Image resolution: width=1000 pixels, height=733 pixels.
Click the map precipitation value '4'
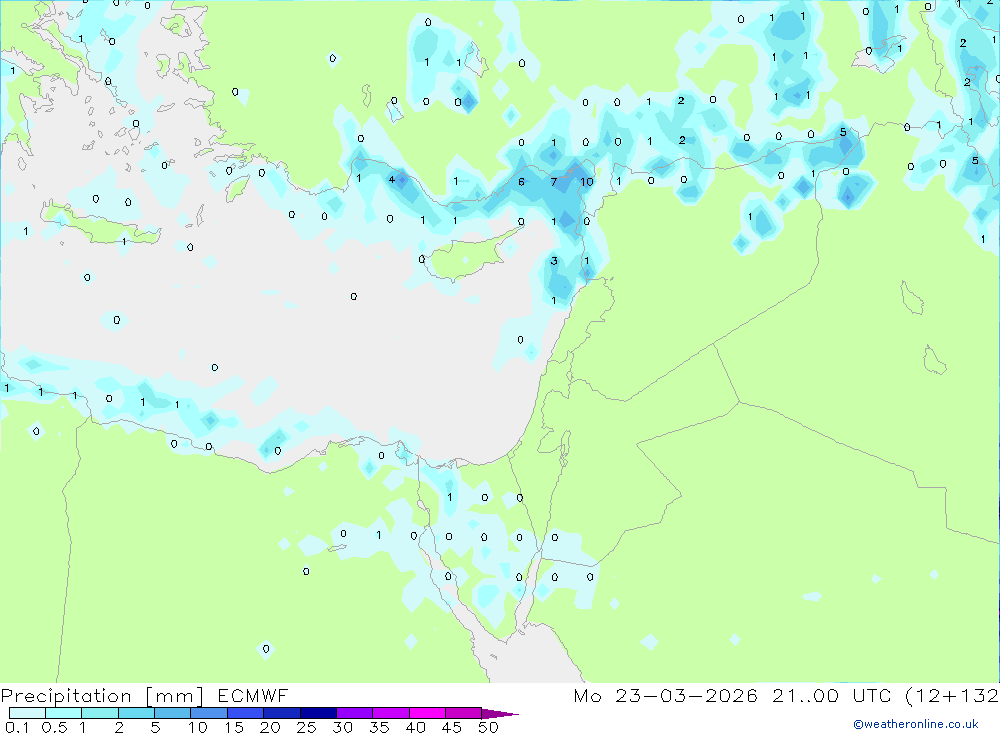392,180
